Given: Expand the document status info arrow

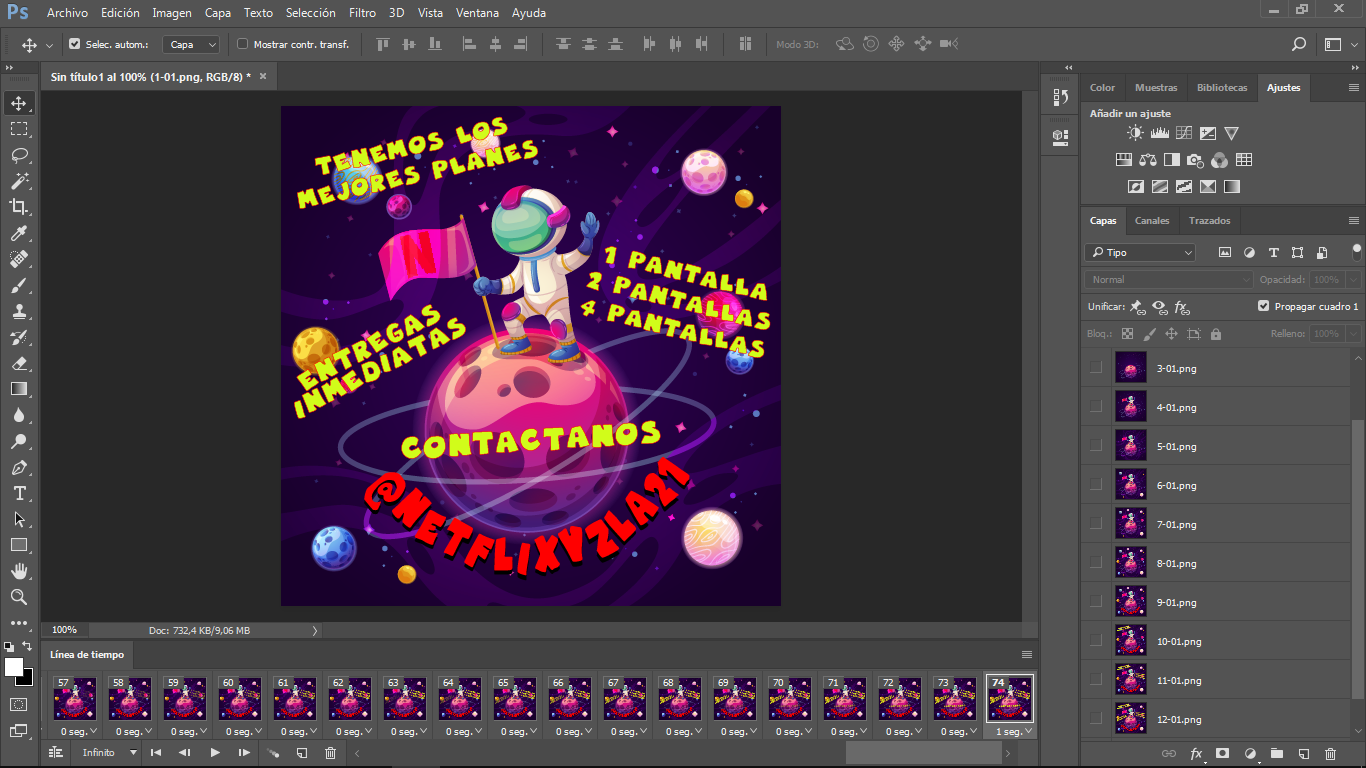Looking at the screenshot, I should pos(315,630).
